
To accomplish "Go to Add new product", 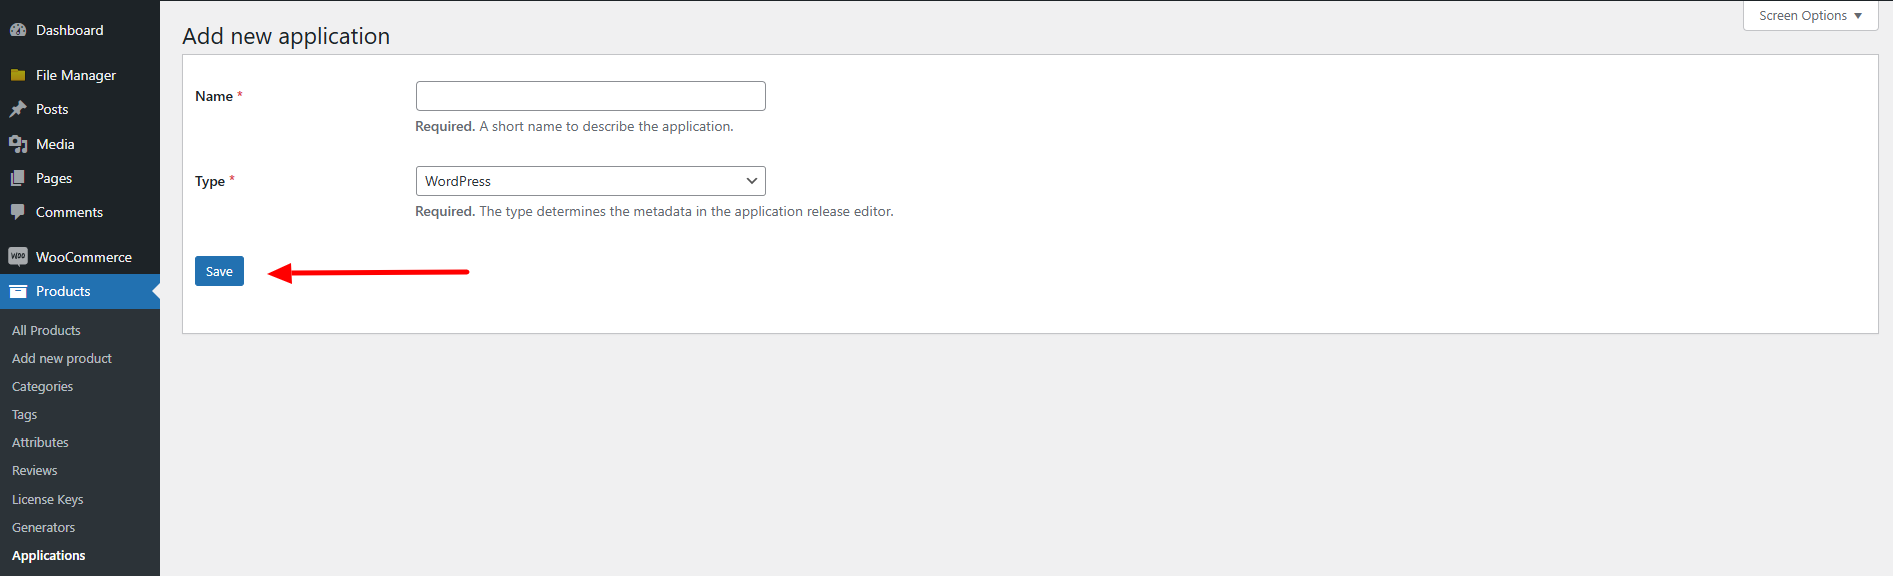I will point(62,358).
